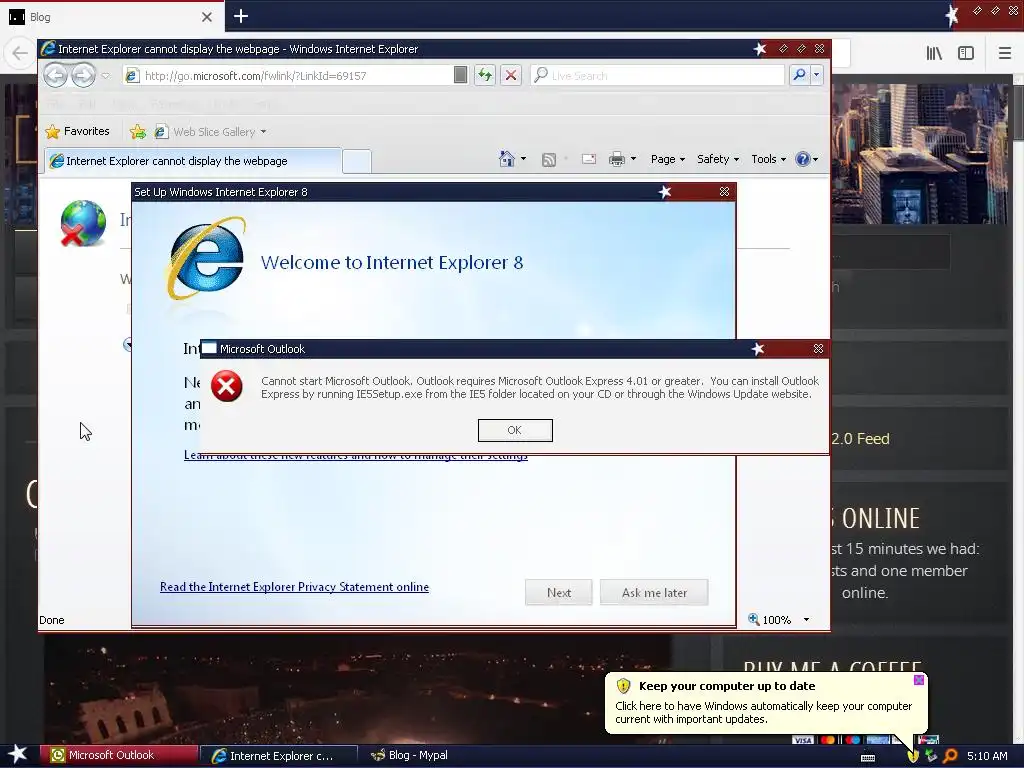The image size is (1024, 768).
Task: Open the Print dropdown arrow
Action: (x=633, y=159)
